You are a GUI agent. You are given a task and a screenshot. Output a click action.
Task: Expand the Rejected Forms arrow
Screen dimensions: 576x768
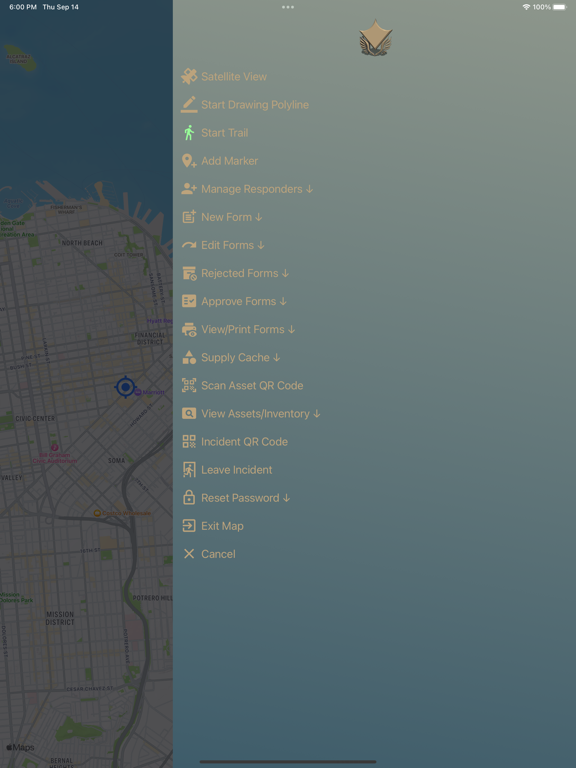pyautogui.click(x=285, y=273)
